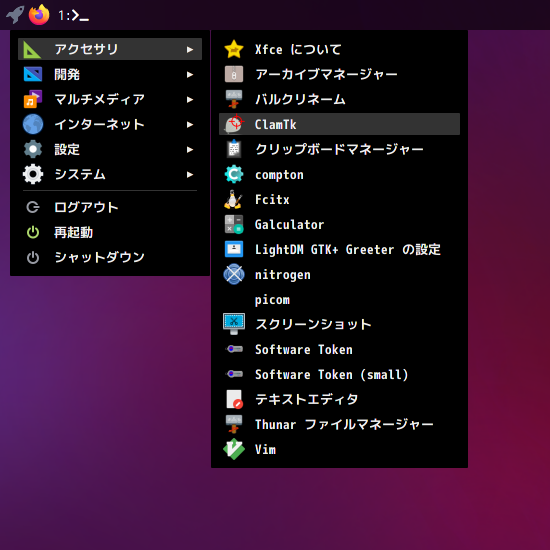The image size is (550, 550).
Task: Open Software Token (small) entry
Action: click(x=339, y=374)
